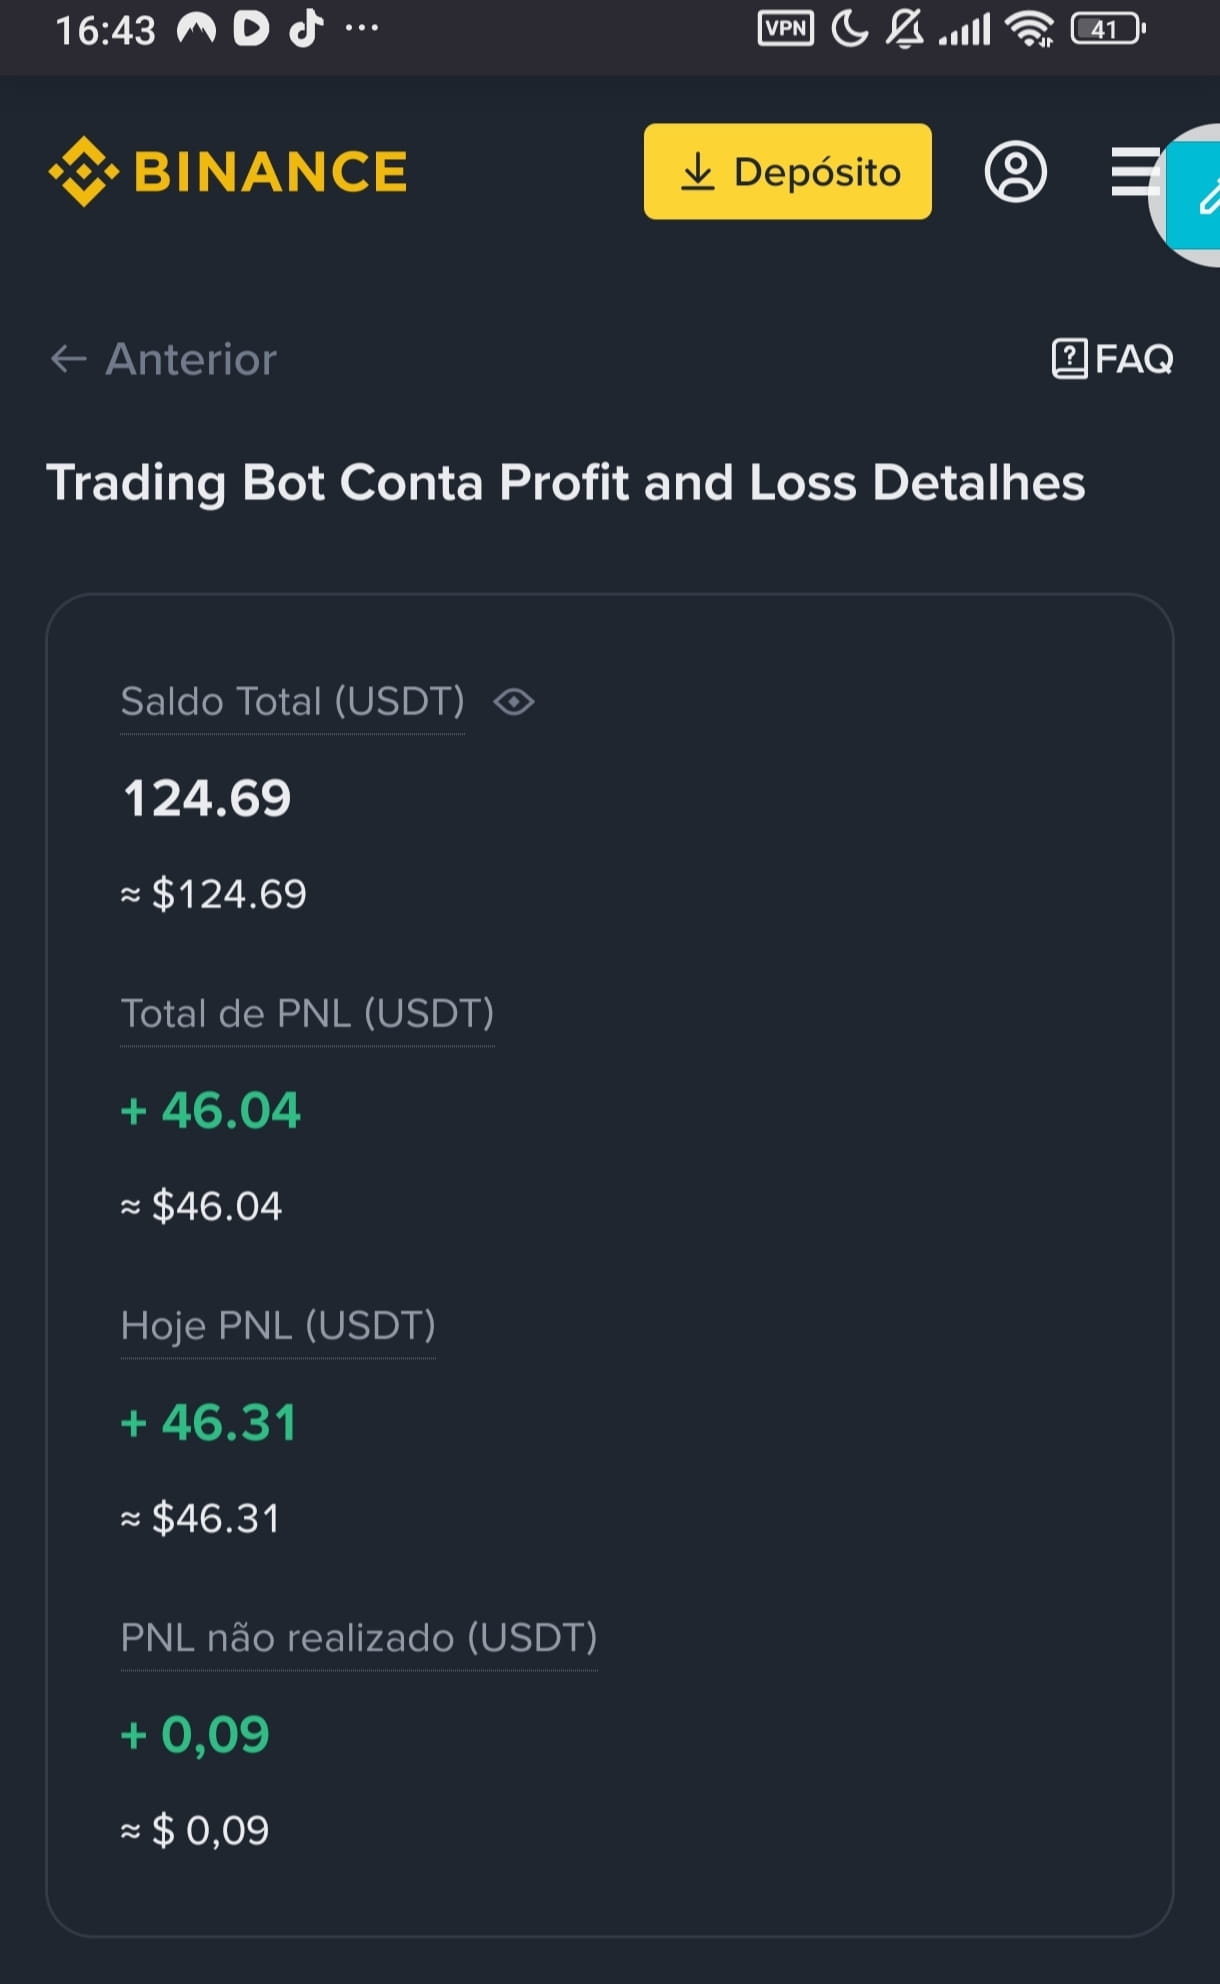Tap the muted bell status icon
Image resolution: width=1220 pixels, height=1984 pixels.
[x=905, y=29]
